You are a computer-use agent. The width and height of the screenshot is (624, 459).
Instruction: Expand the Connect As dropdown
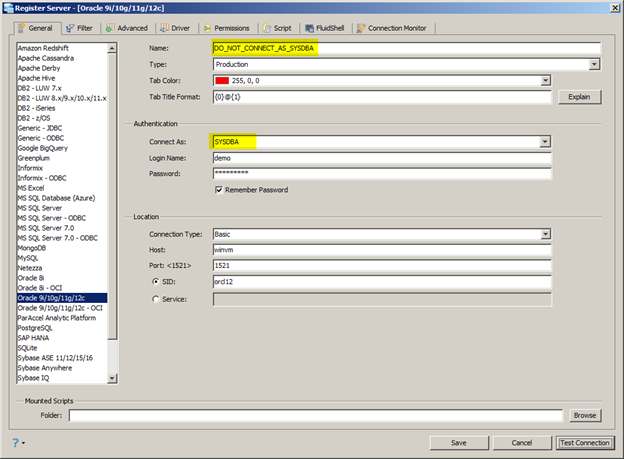(x=545, y=142)
